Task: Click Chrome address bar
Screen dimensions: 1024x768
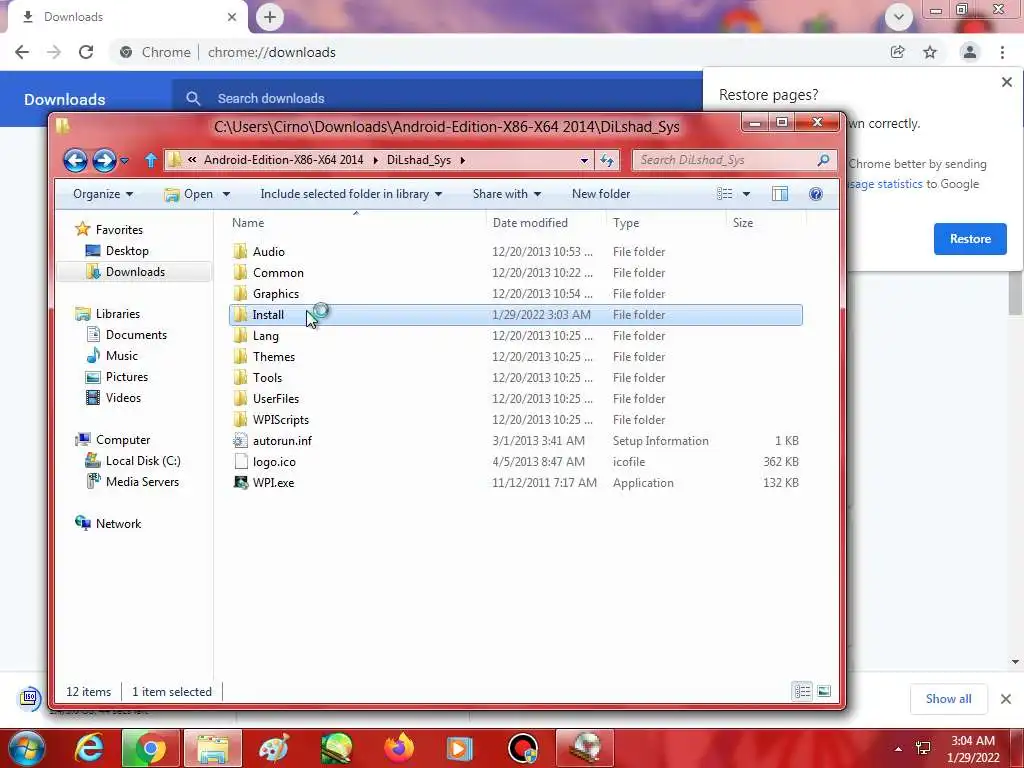Action: tap(496, 52)
